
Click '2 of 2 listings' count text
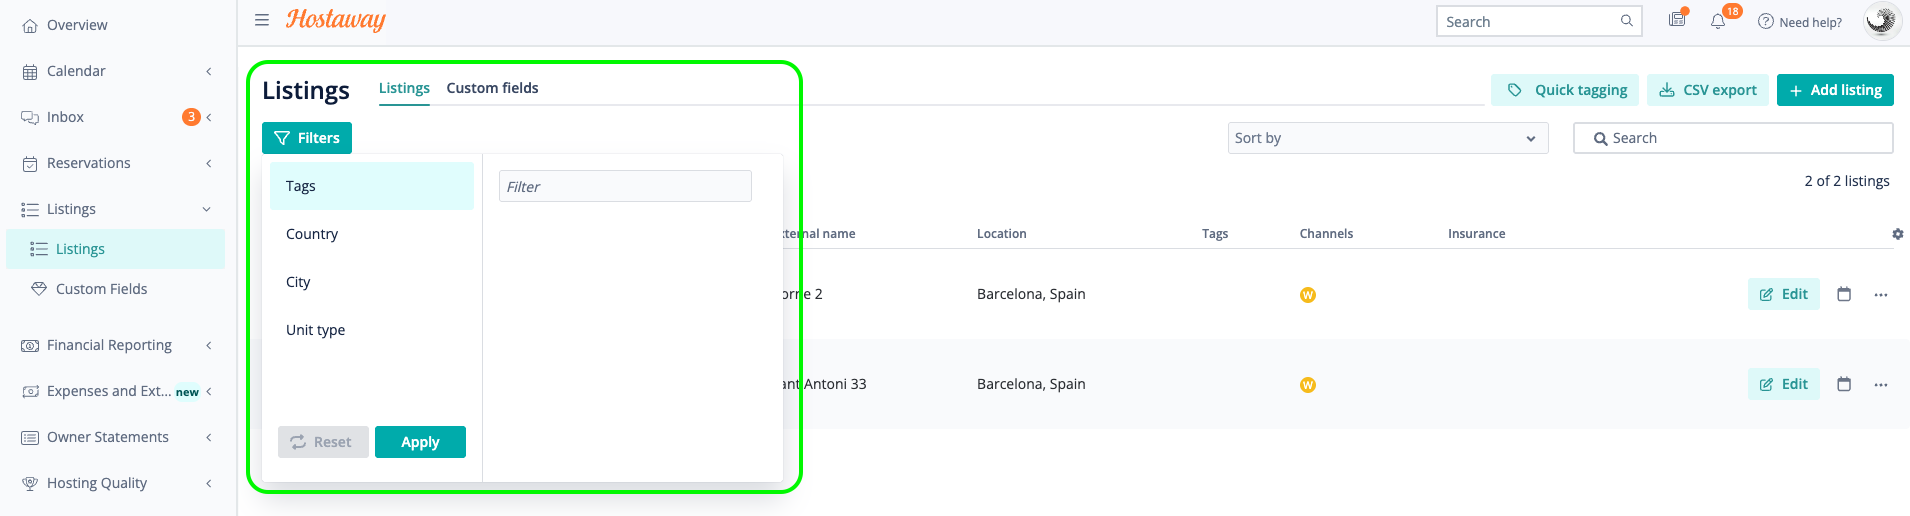[x=1847, y=181]
